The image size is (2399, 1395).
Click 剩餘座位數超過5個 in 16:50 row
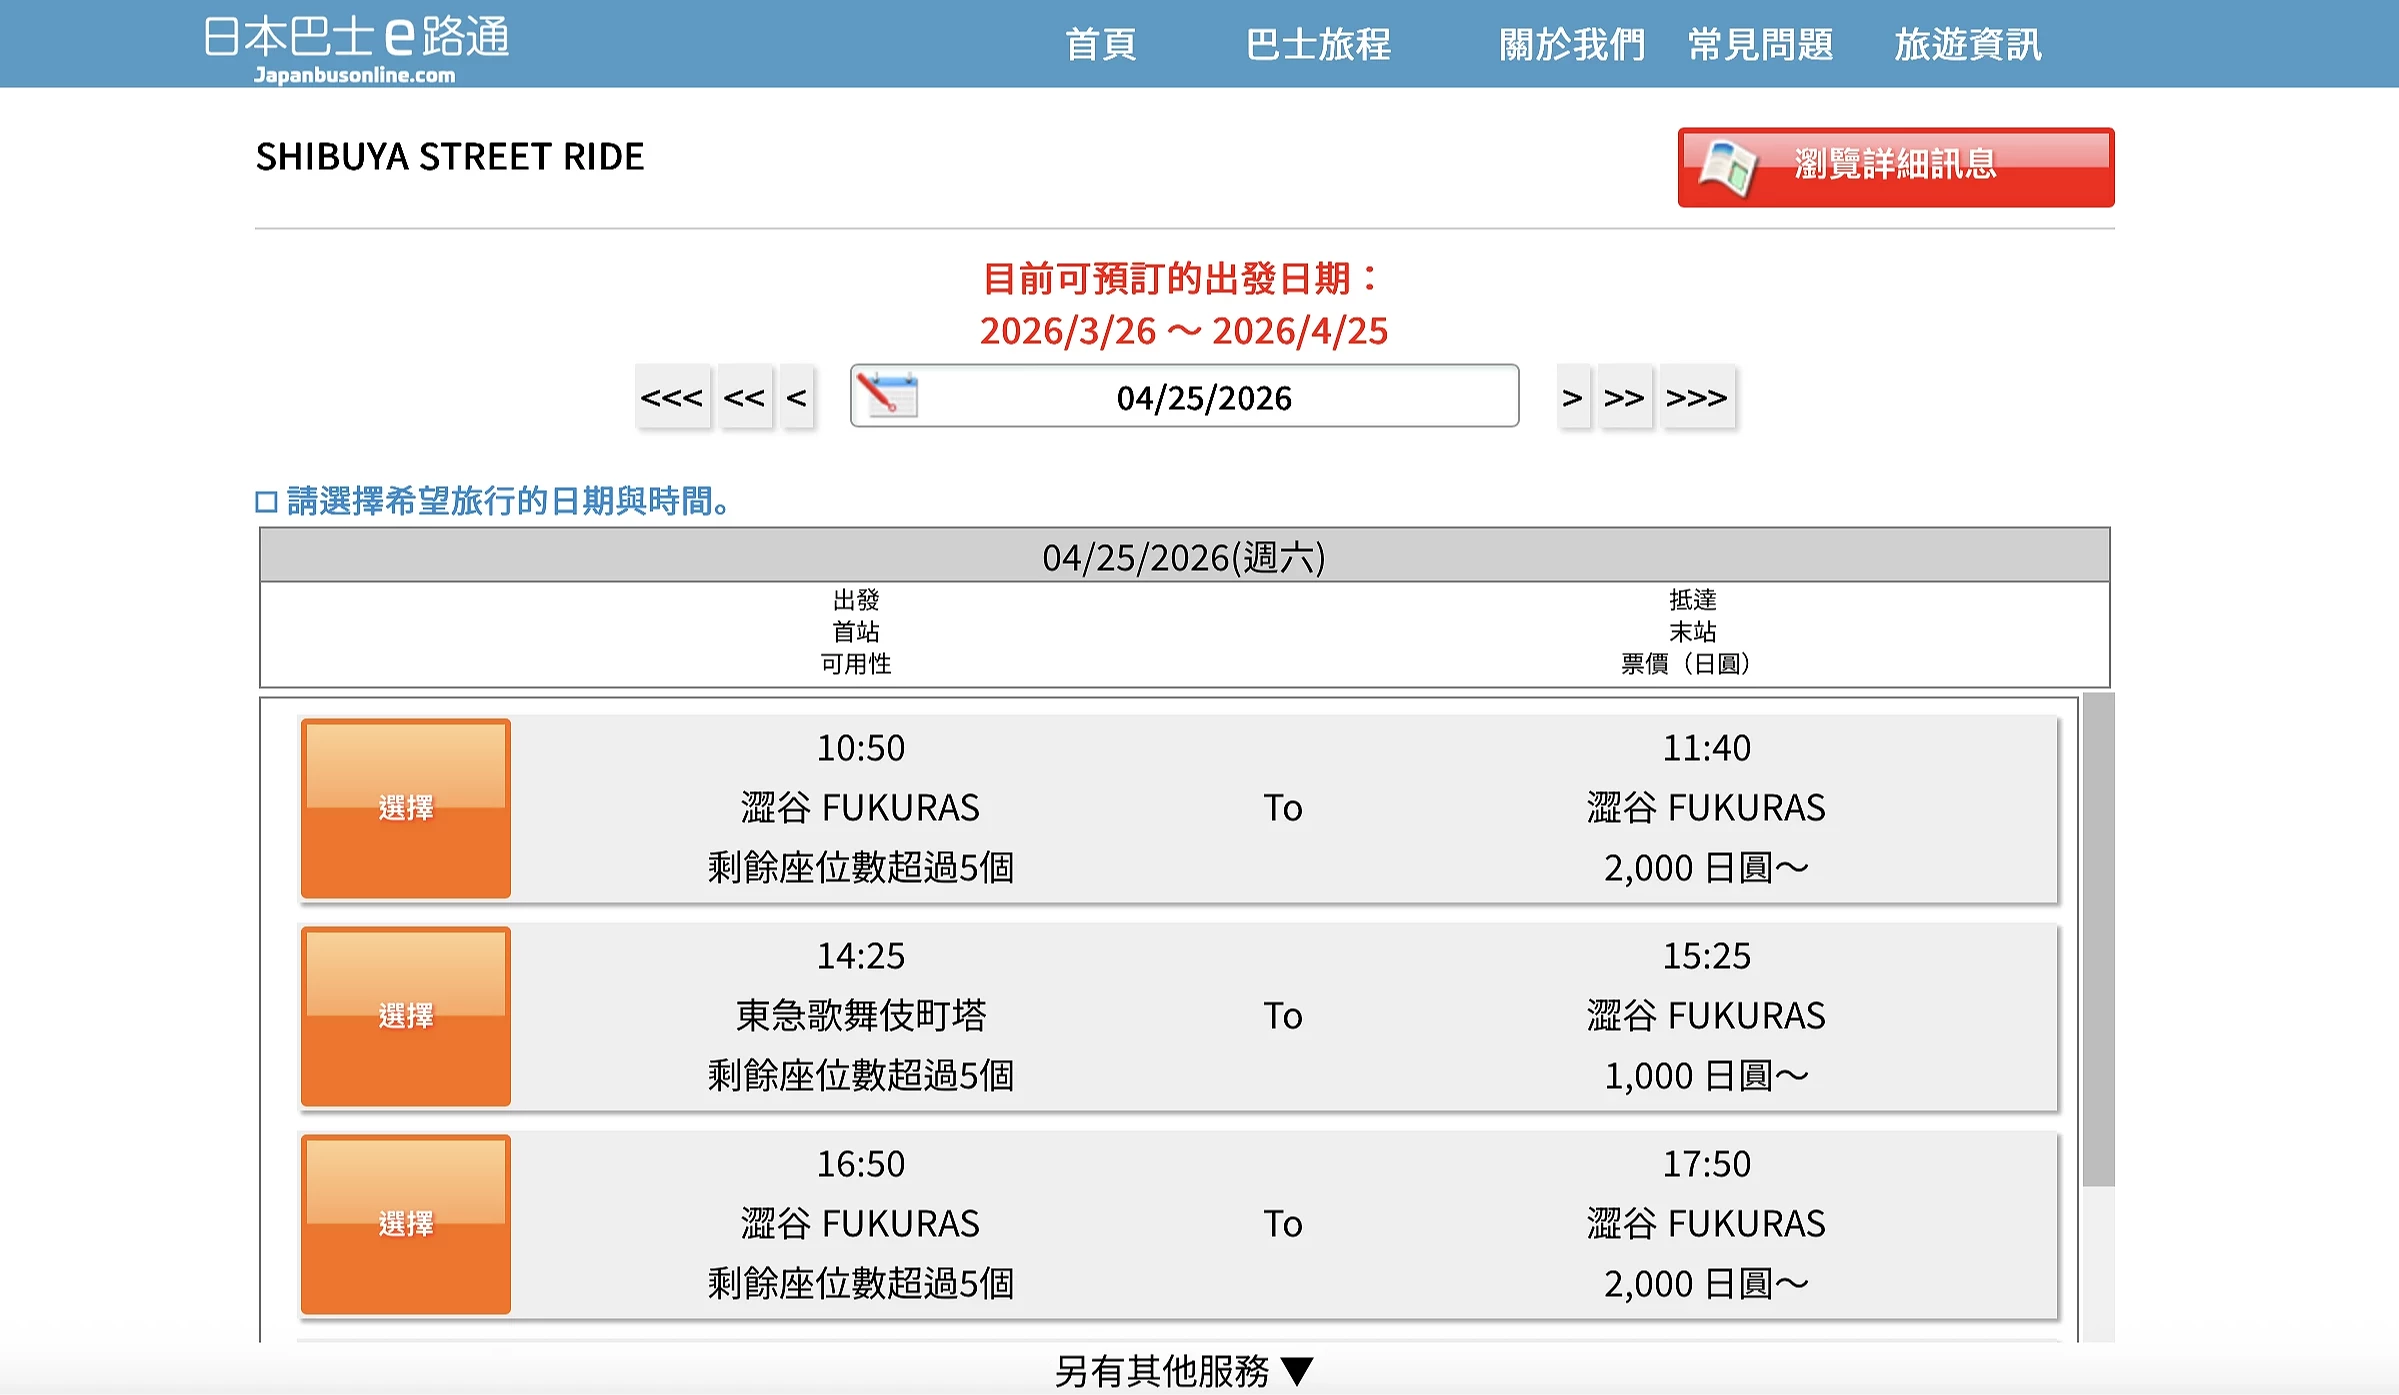pyautogui.click(x=860, y=1284)
